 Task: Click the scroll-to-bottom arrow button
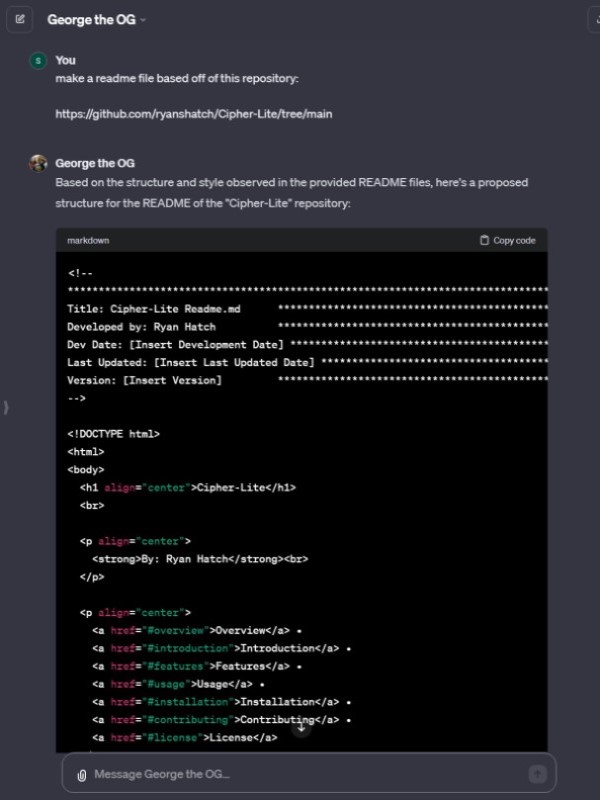(301, 728)
